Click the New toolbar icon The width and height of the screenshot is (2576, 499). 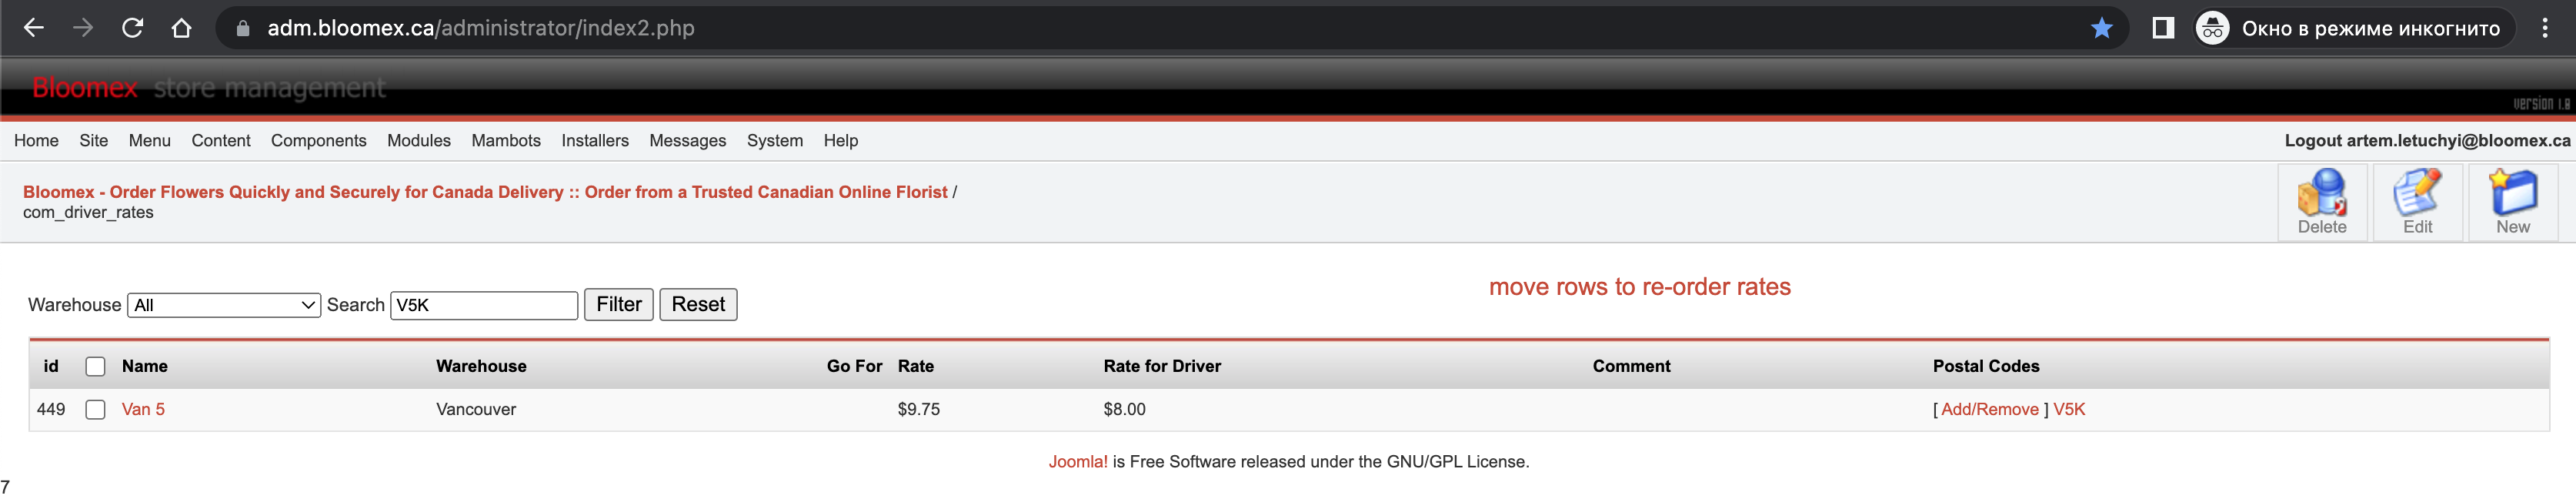tap(2513, 202)
